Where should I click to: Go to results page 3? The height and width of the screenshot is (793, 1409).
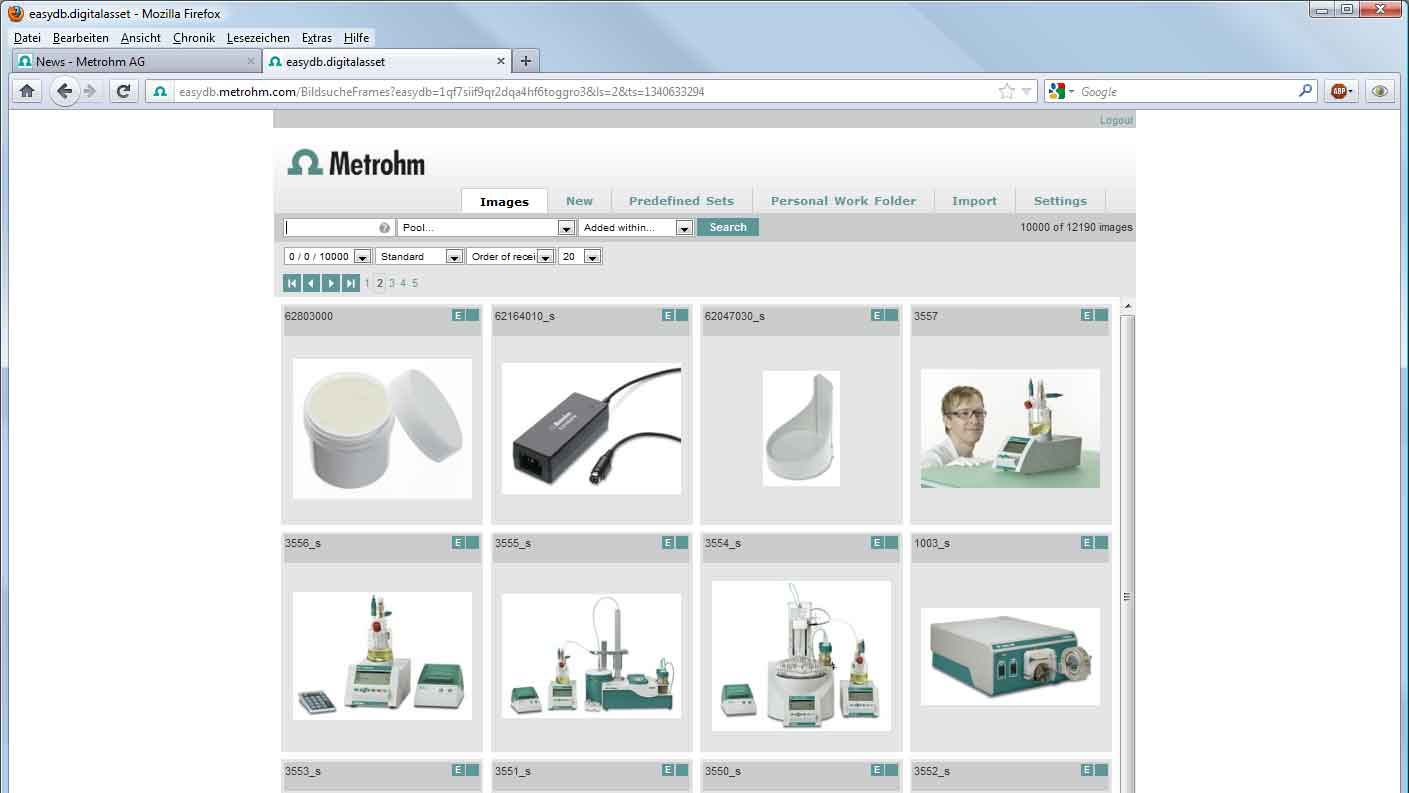click(392, 283)
